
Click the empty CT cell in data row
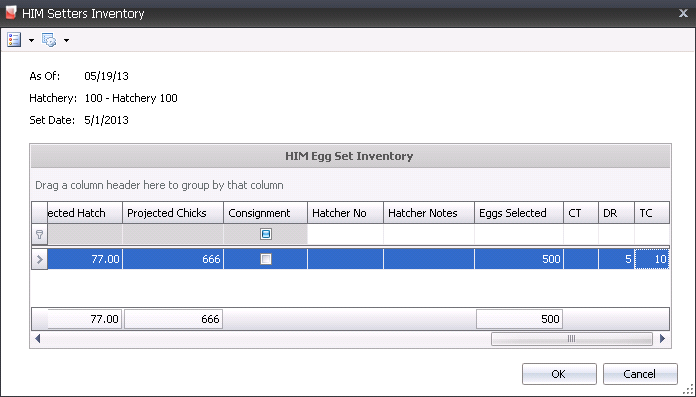[581, 259]
